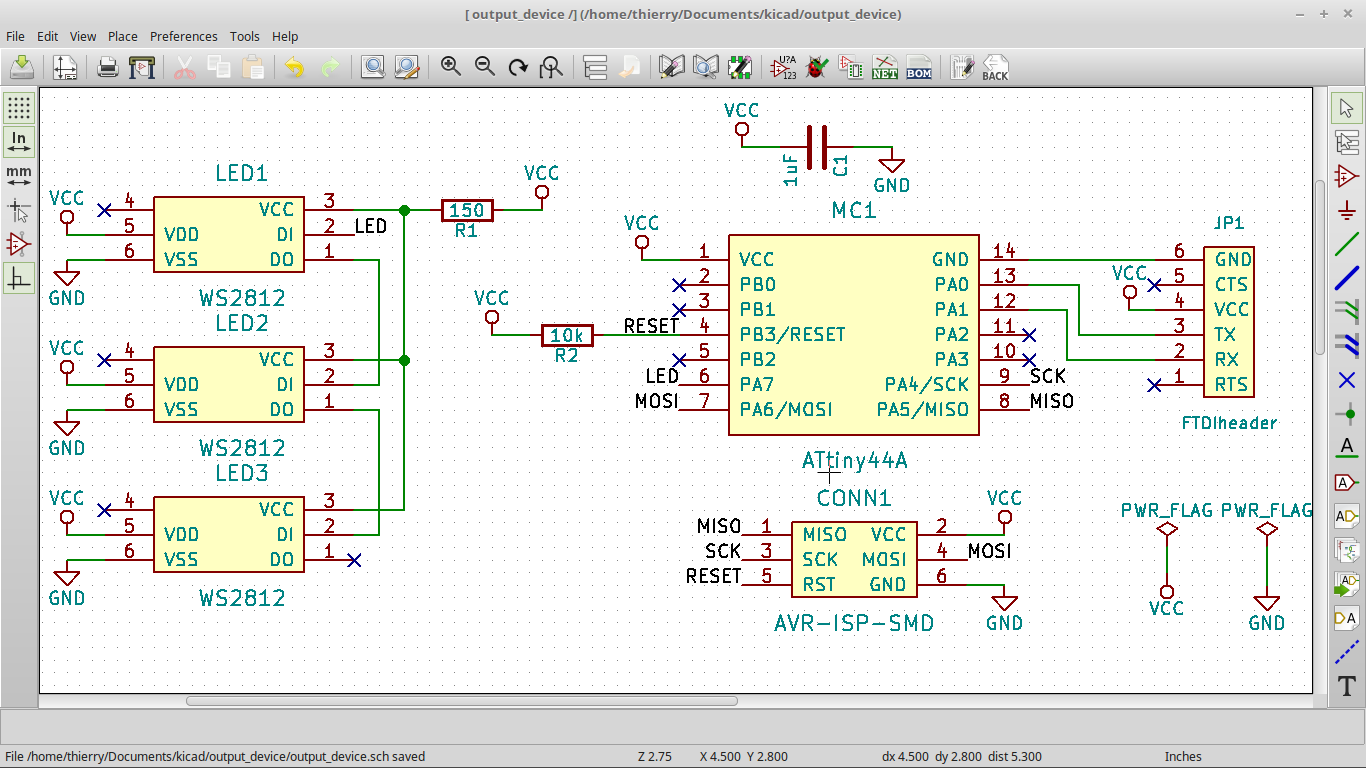Image resolution: width=1366 pixels, height=768 pixels.
Task: Open the plot schematic tool
Action: tap(142, 67)
